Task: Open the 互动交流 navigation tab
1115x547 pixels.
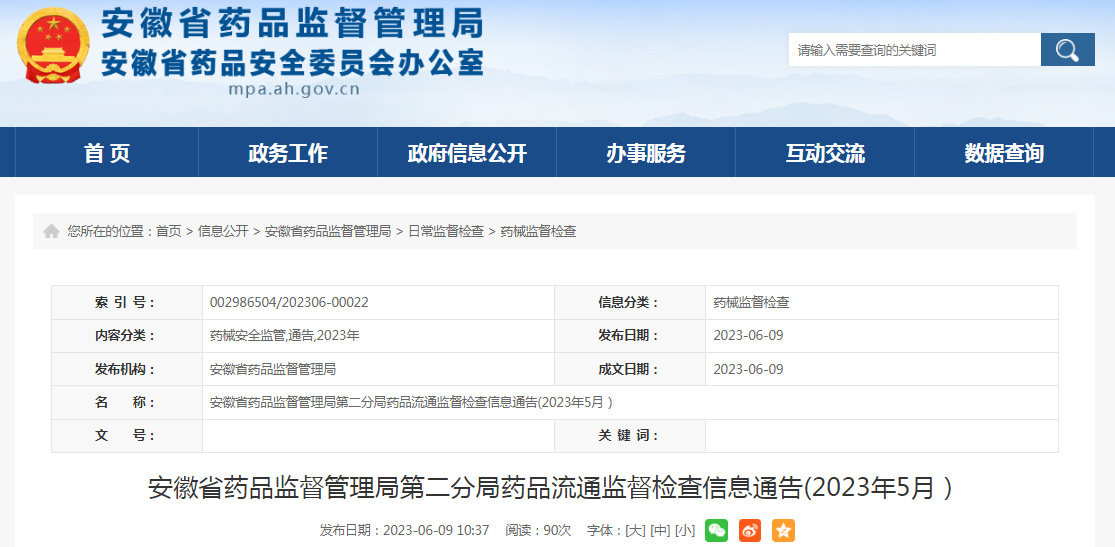Action: pos(825,152)
